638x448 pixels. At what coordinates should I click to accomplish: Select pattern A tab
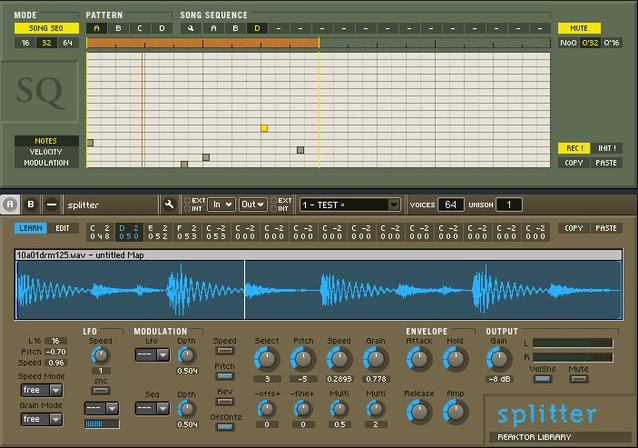pyautogui.click(x=96, y=28)
